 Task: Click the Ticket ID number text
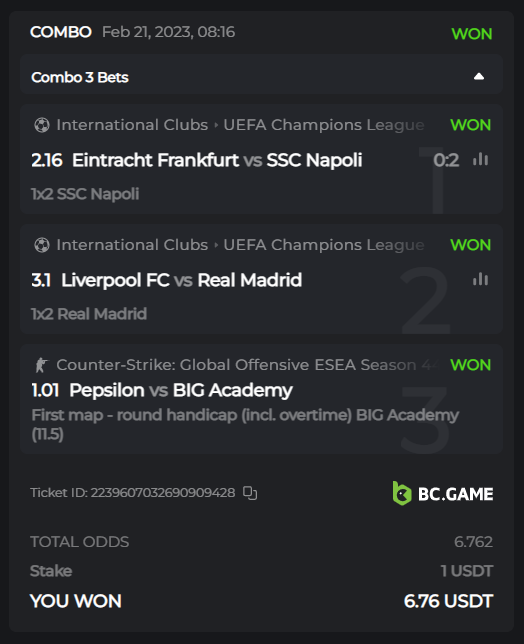[x=163, y=492]
